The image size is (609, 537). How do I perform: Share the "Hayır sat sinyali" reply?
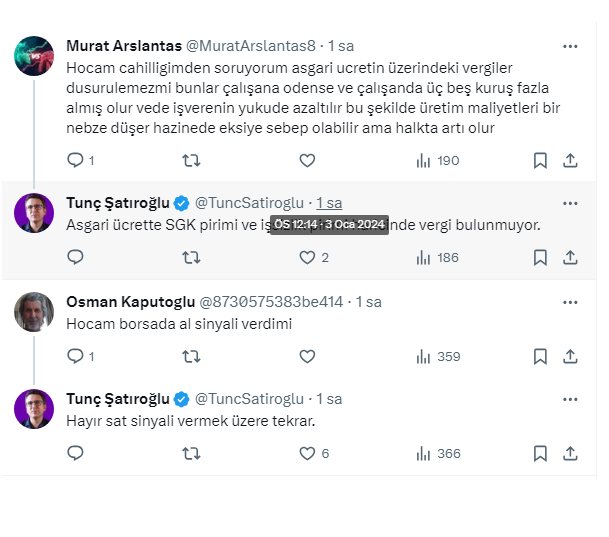[x=570, y=453]
